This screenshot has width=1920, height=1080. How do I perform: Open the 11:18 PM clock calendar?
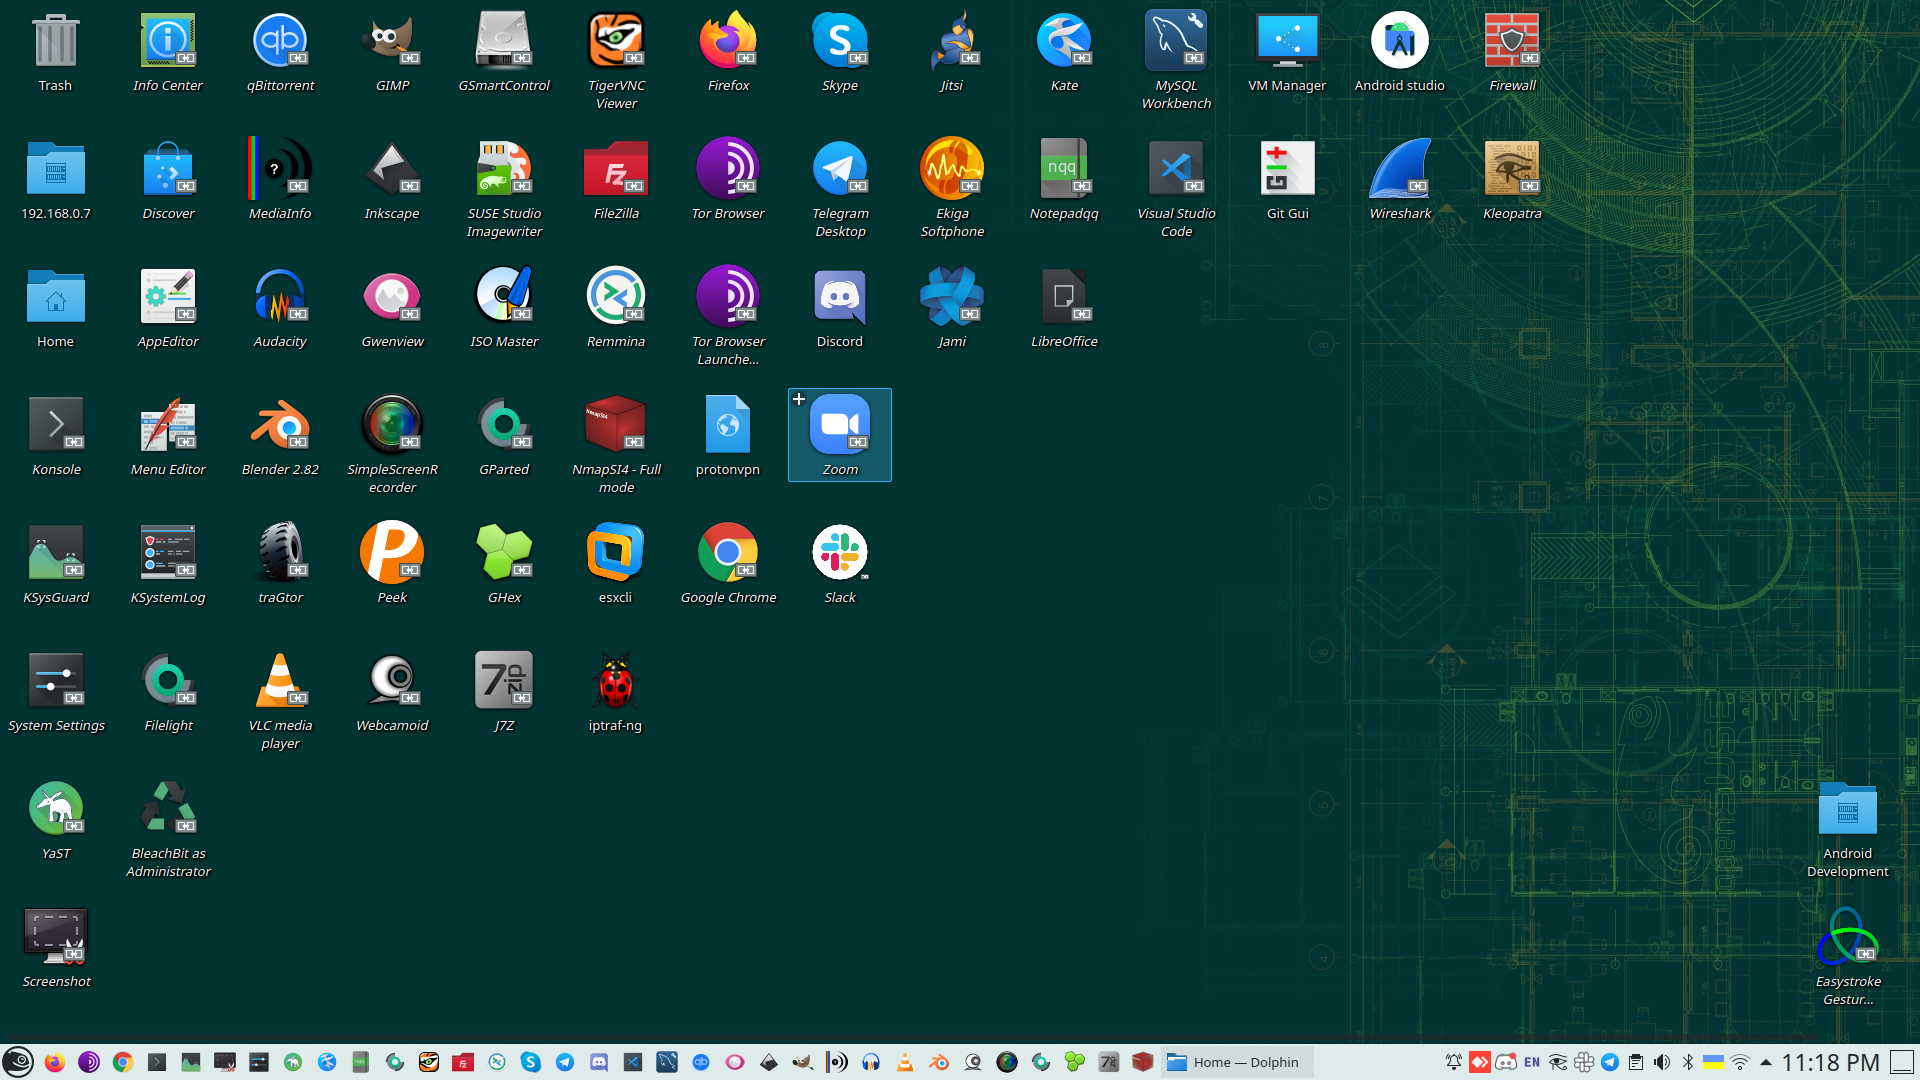point(1830,1062)
